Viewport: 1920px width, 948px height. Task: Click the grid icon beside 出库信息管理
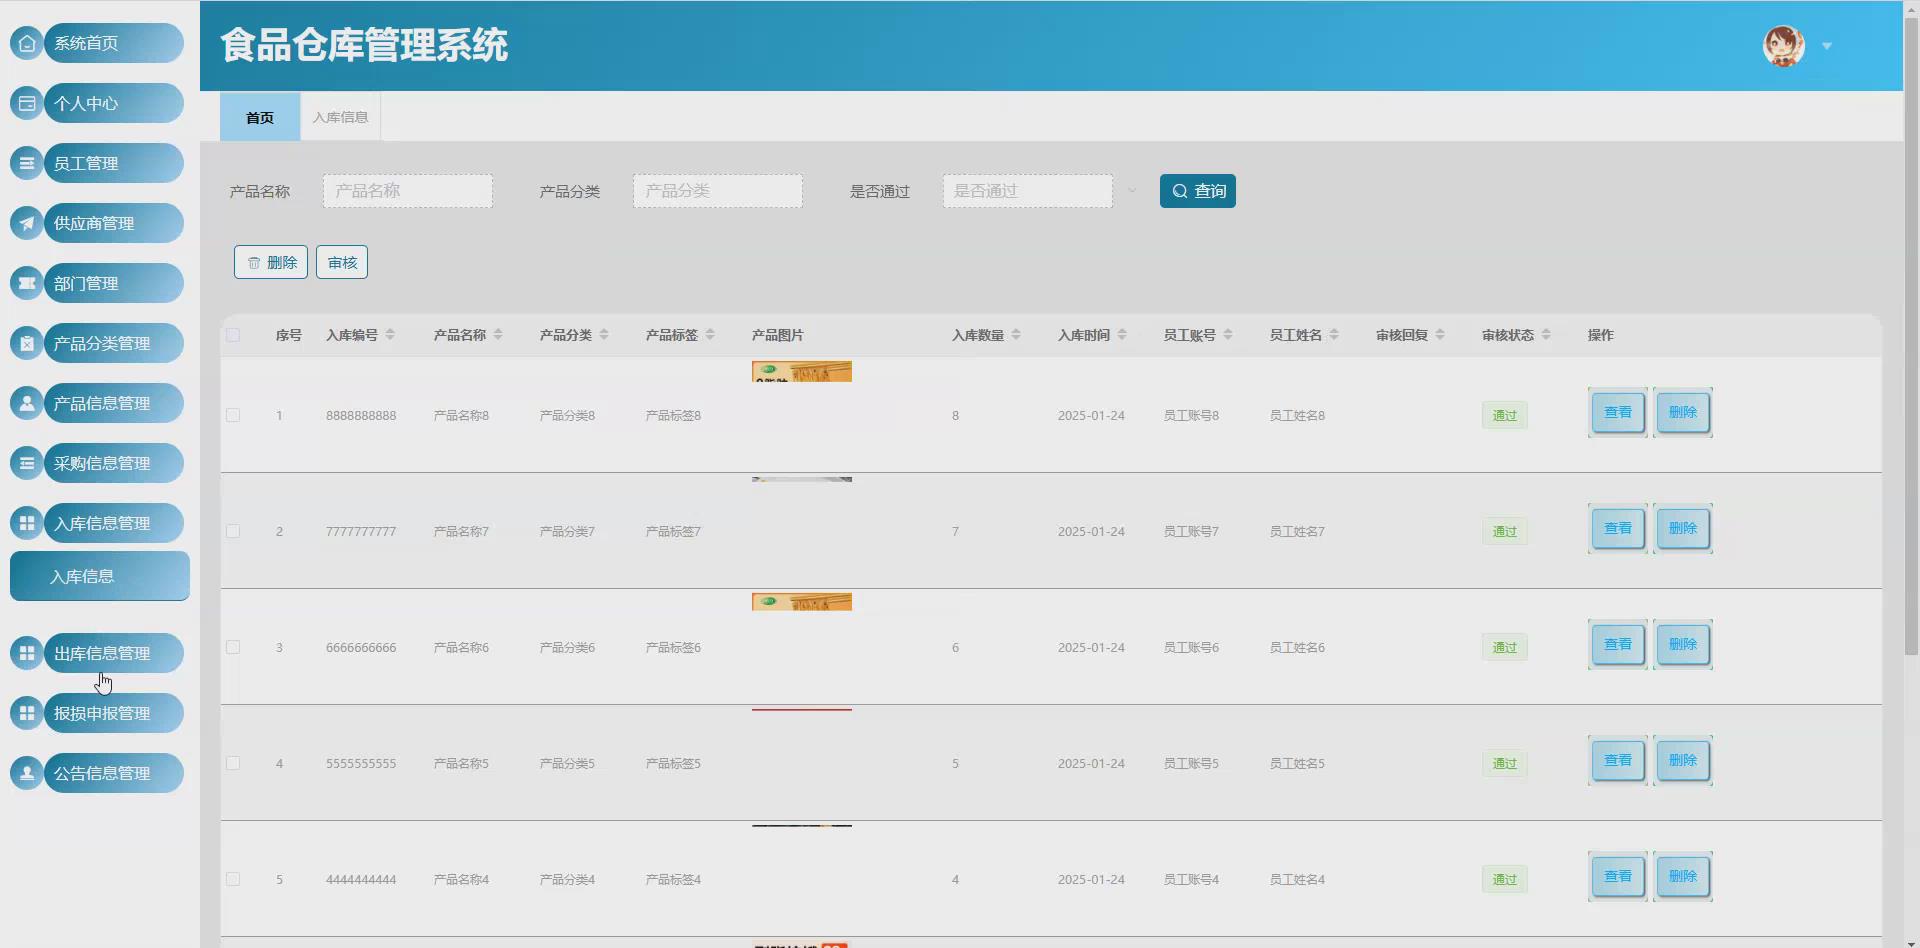(27, 653)
